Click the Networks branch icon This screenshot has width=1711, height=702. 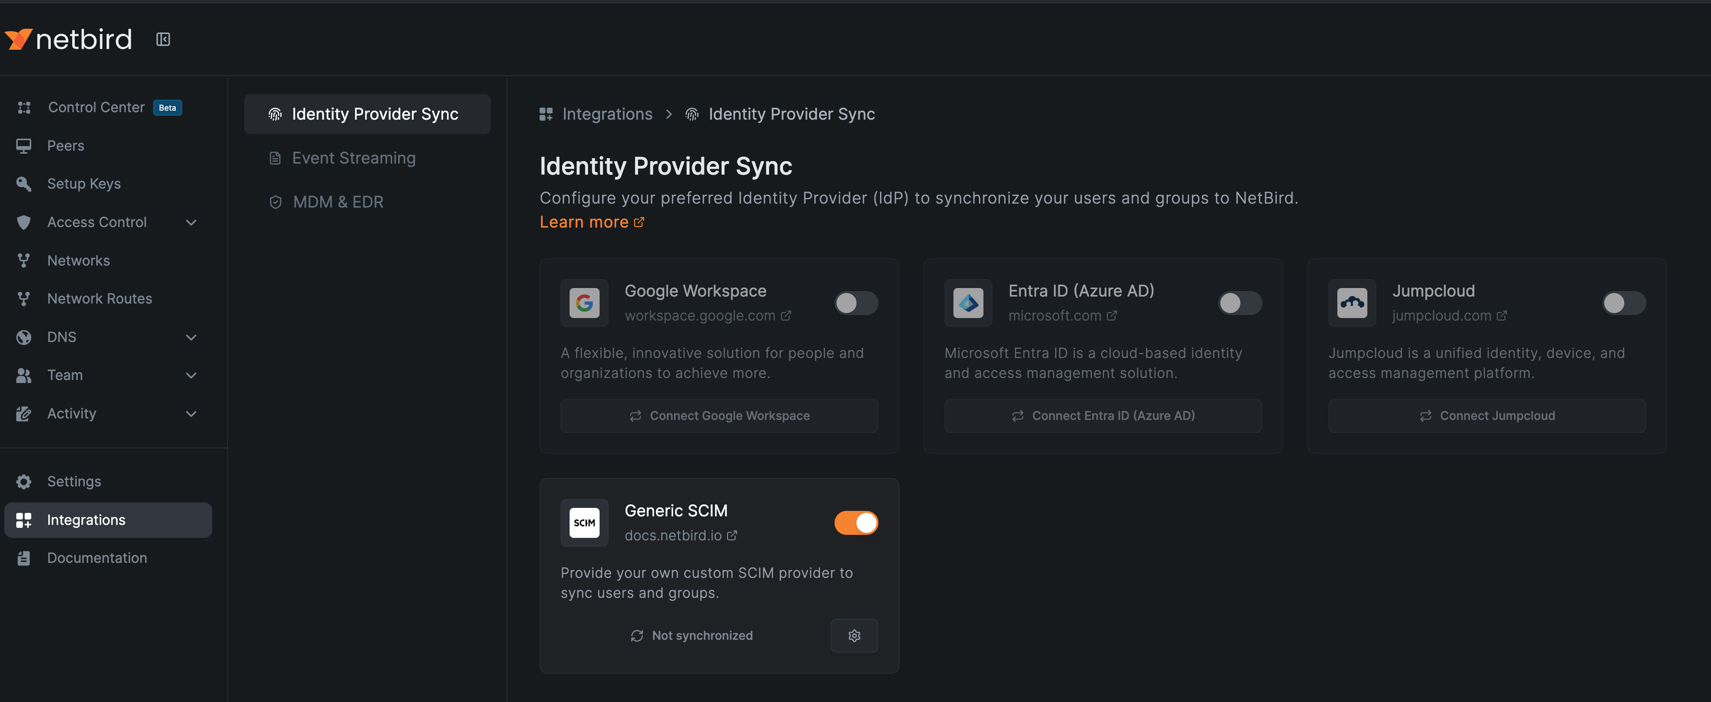click(24, 261)
